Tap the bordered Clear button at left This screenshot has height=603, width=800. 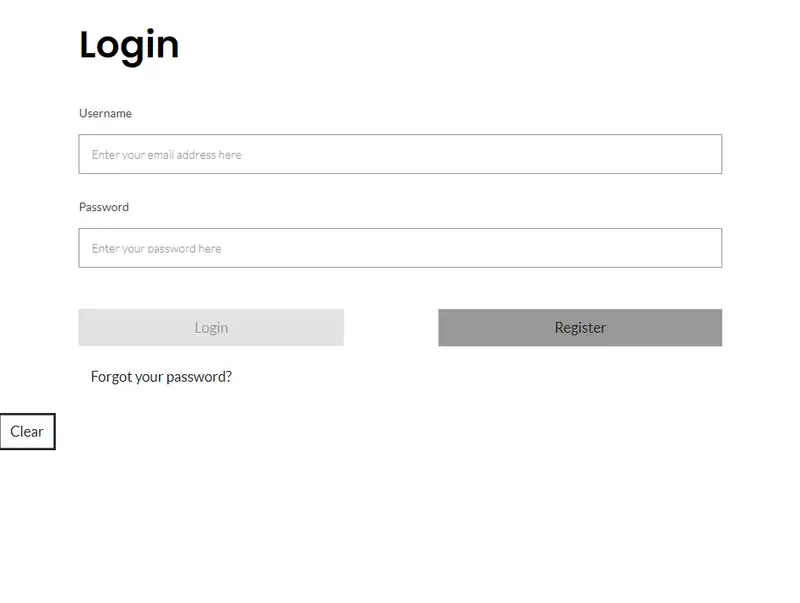click(27, 432)
